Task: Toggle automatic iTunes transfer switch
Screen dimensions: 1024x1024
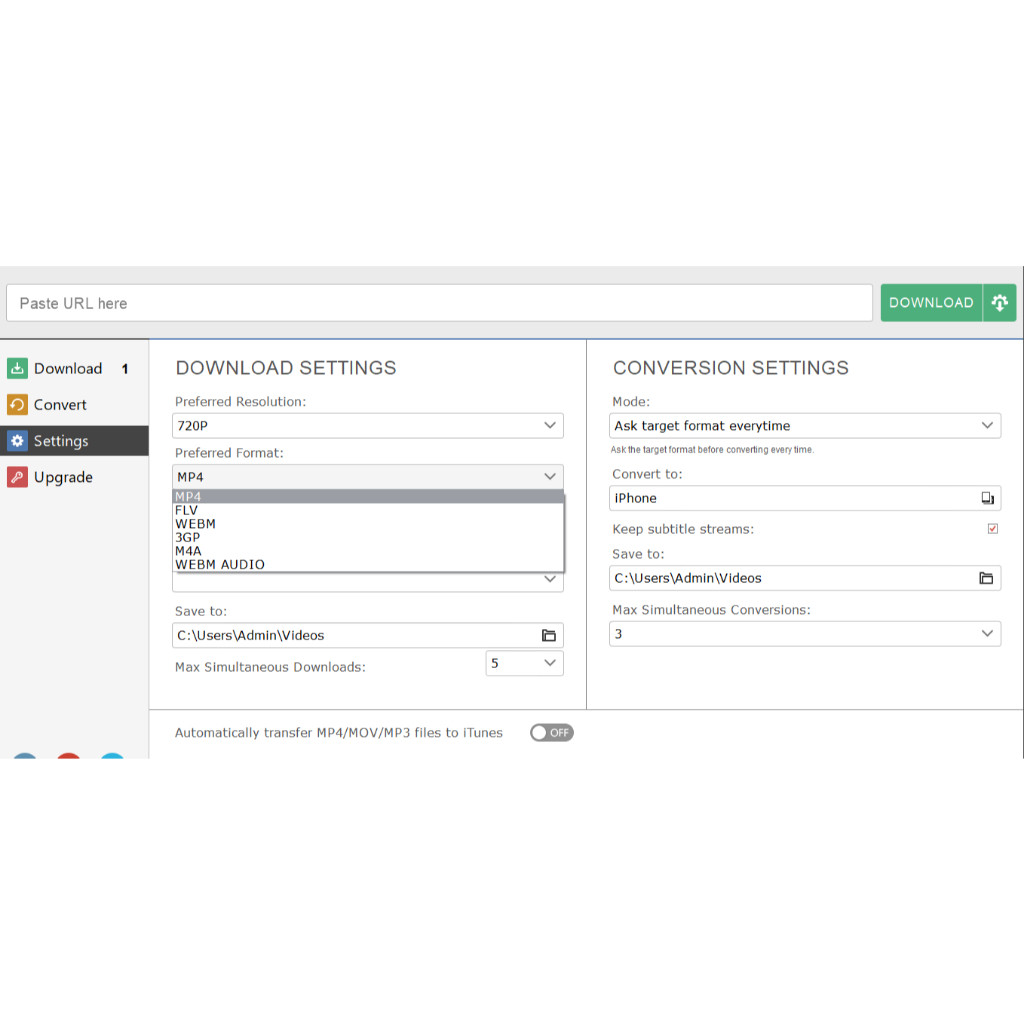Action: tap(551, 733)
